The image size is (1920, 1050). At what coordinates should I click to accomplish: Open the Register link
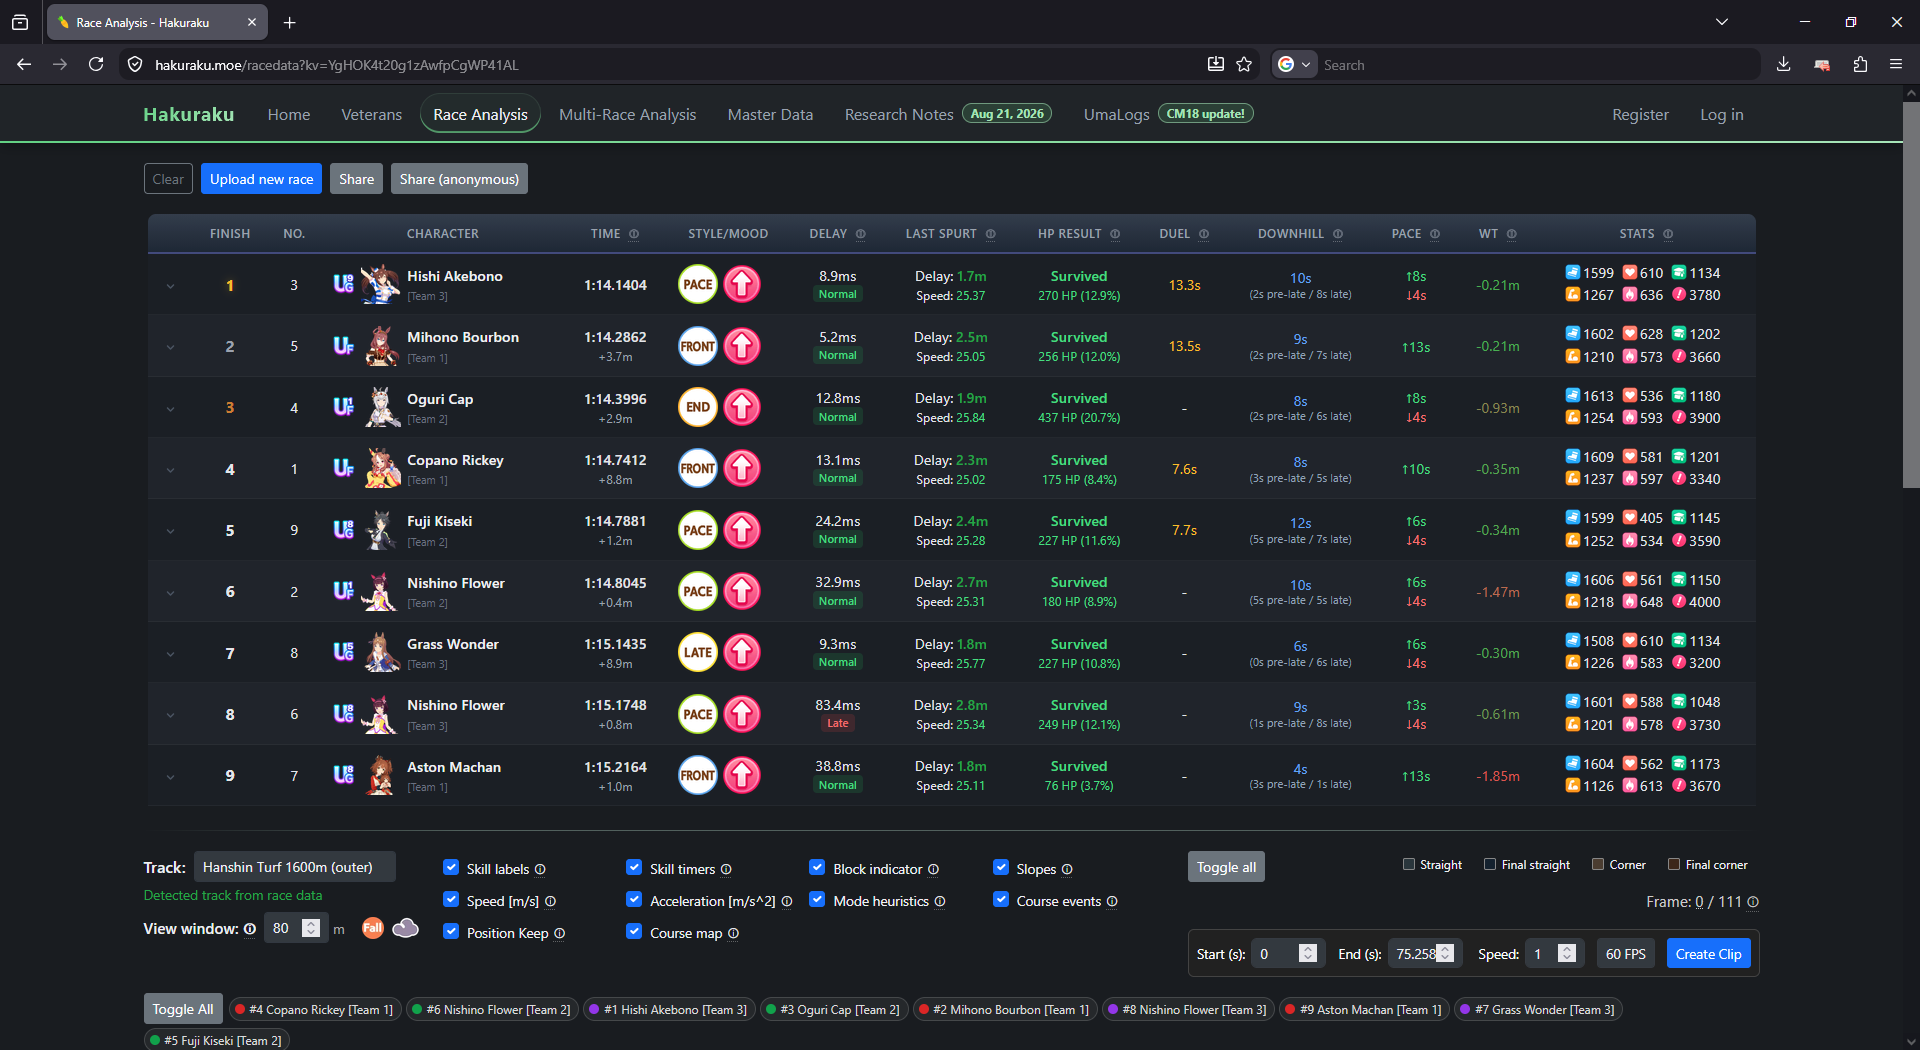[1640, 114]
